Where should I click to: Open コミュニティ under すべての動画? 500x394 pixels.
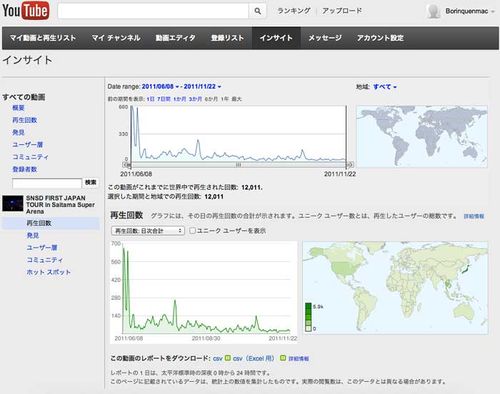30,157
